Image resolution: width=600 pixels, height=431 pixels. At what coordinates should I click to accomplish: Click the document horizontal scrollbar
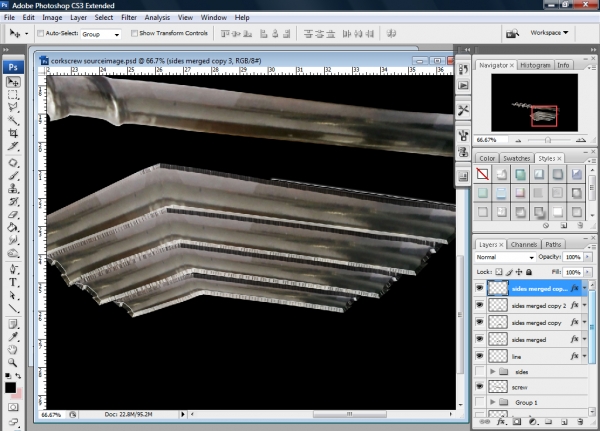tap(349, 414)
